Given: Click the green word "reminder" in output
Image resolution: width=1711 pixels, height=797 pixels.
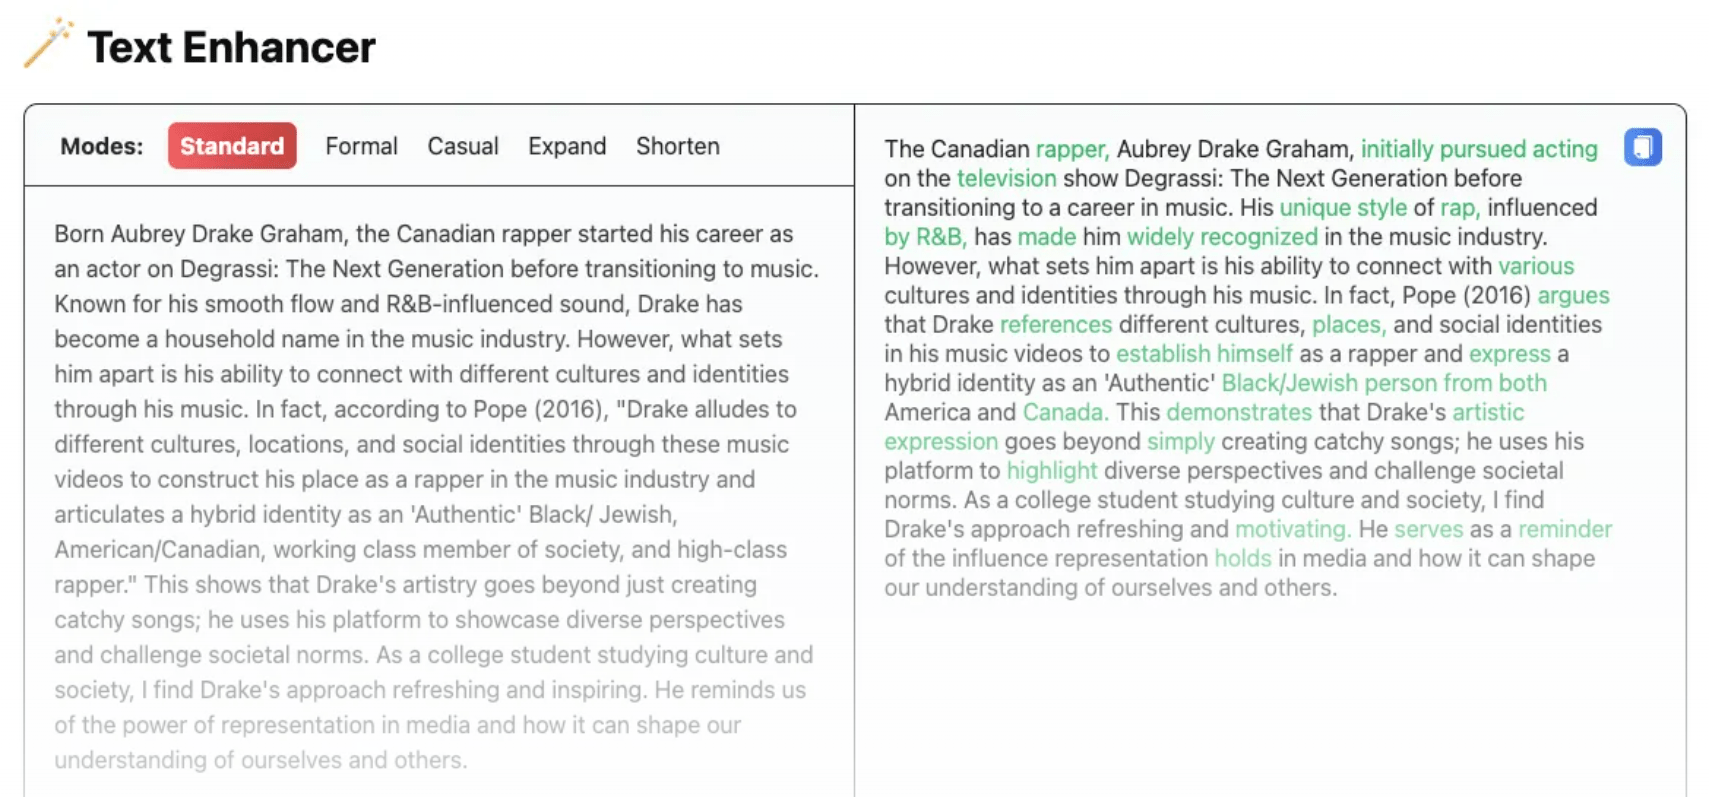Looking at the screenshot, I should click(1565, 529).
